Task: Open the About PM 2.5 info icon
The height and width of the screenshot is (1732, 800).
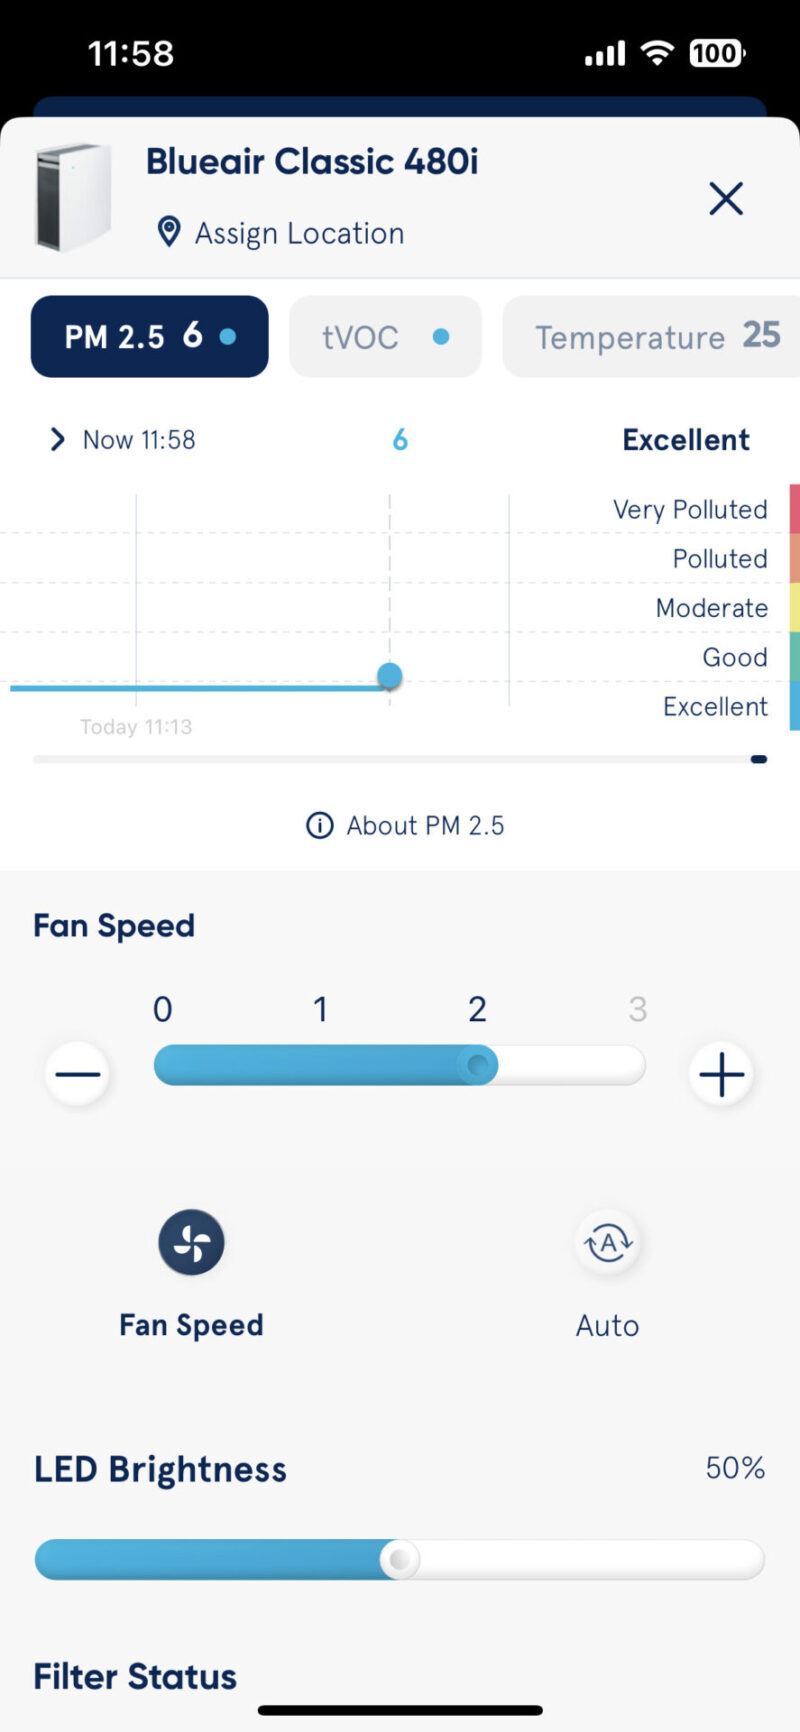Action: click(319, 825)
